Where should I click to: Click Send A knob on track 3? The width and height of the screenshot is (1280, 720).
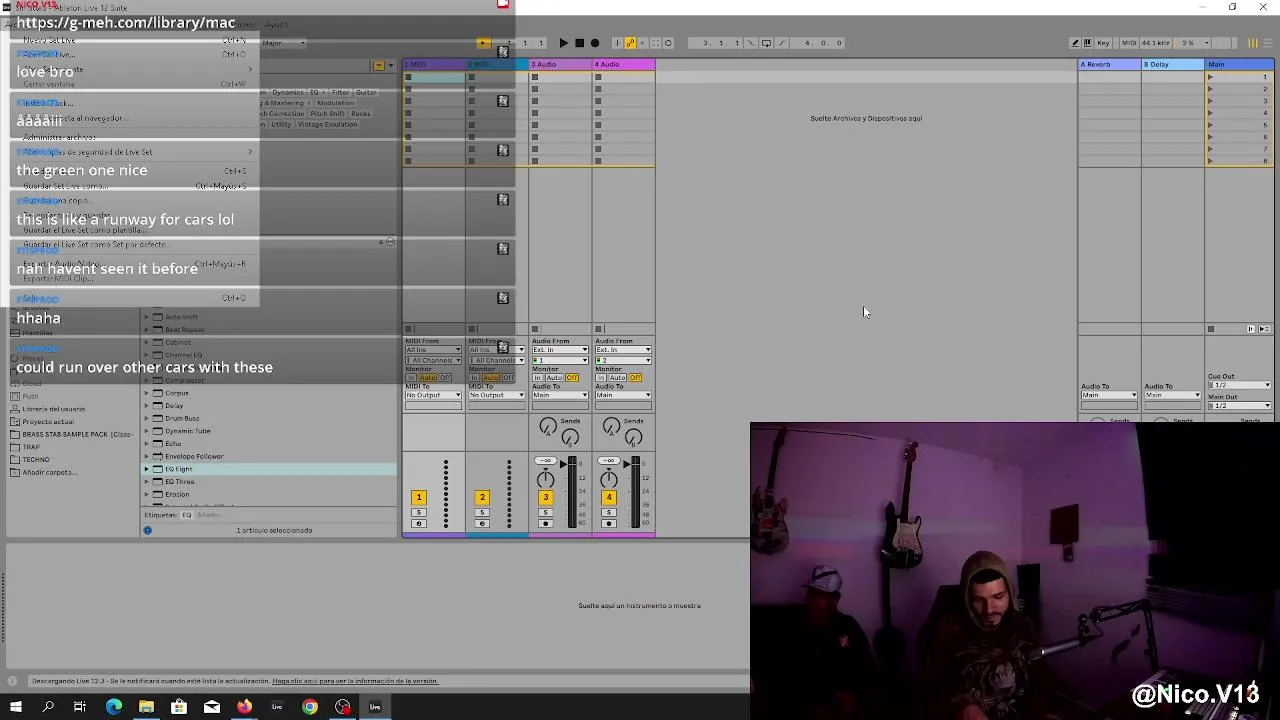click(547, 428)
